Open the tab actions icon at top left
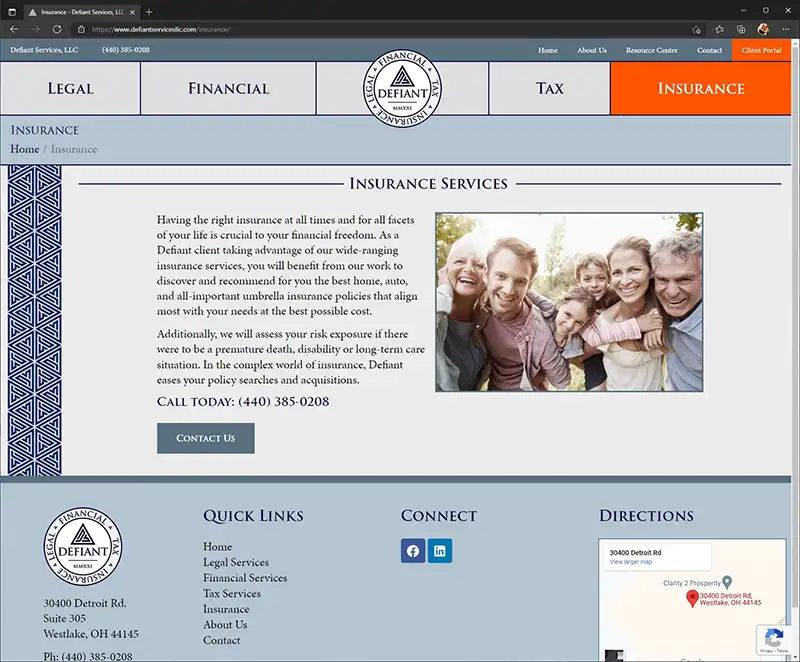The width and height of the screenshot is (800, 662). (x=12, y=12)
